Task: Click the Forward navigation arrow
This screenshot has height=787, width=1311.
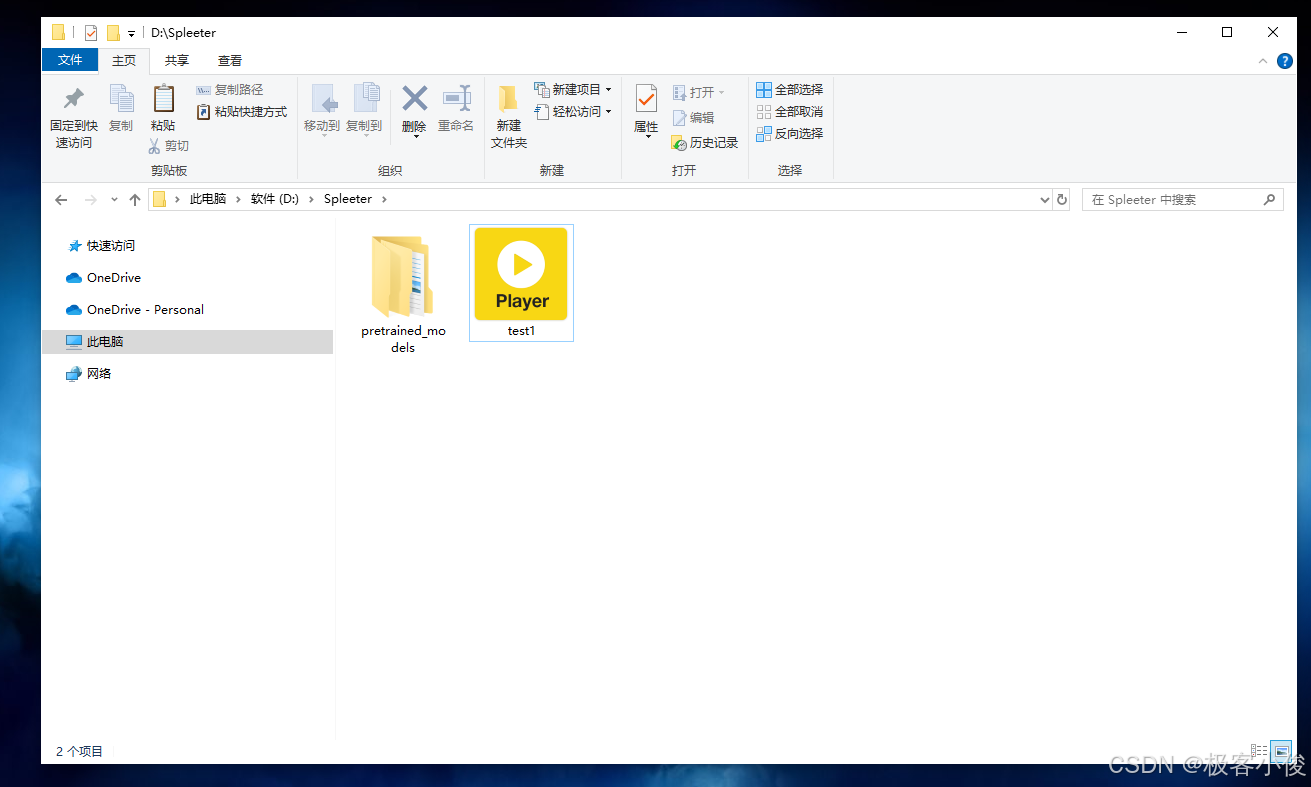Action: tap(91, 200)
